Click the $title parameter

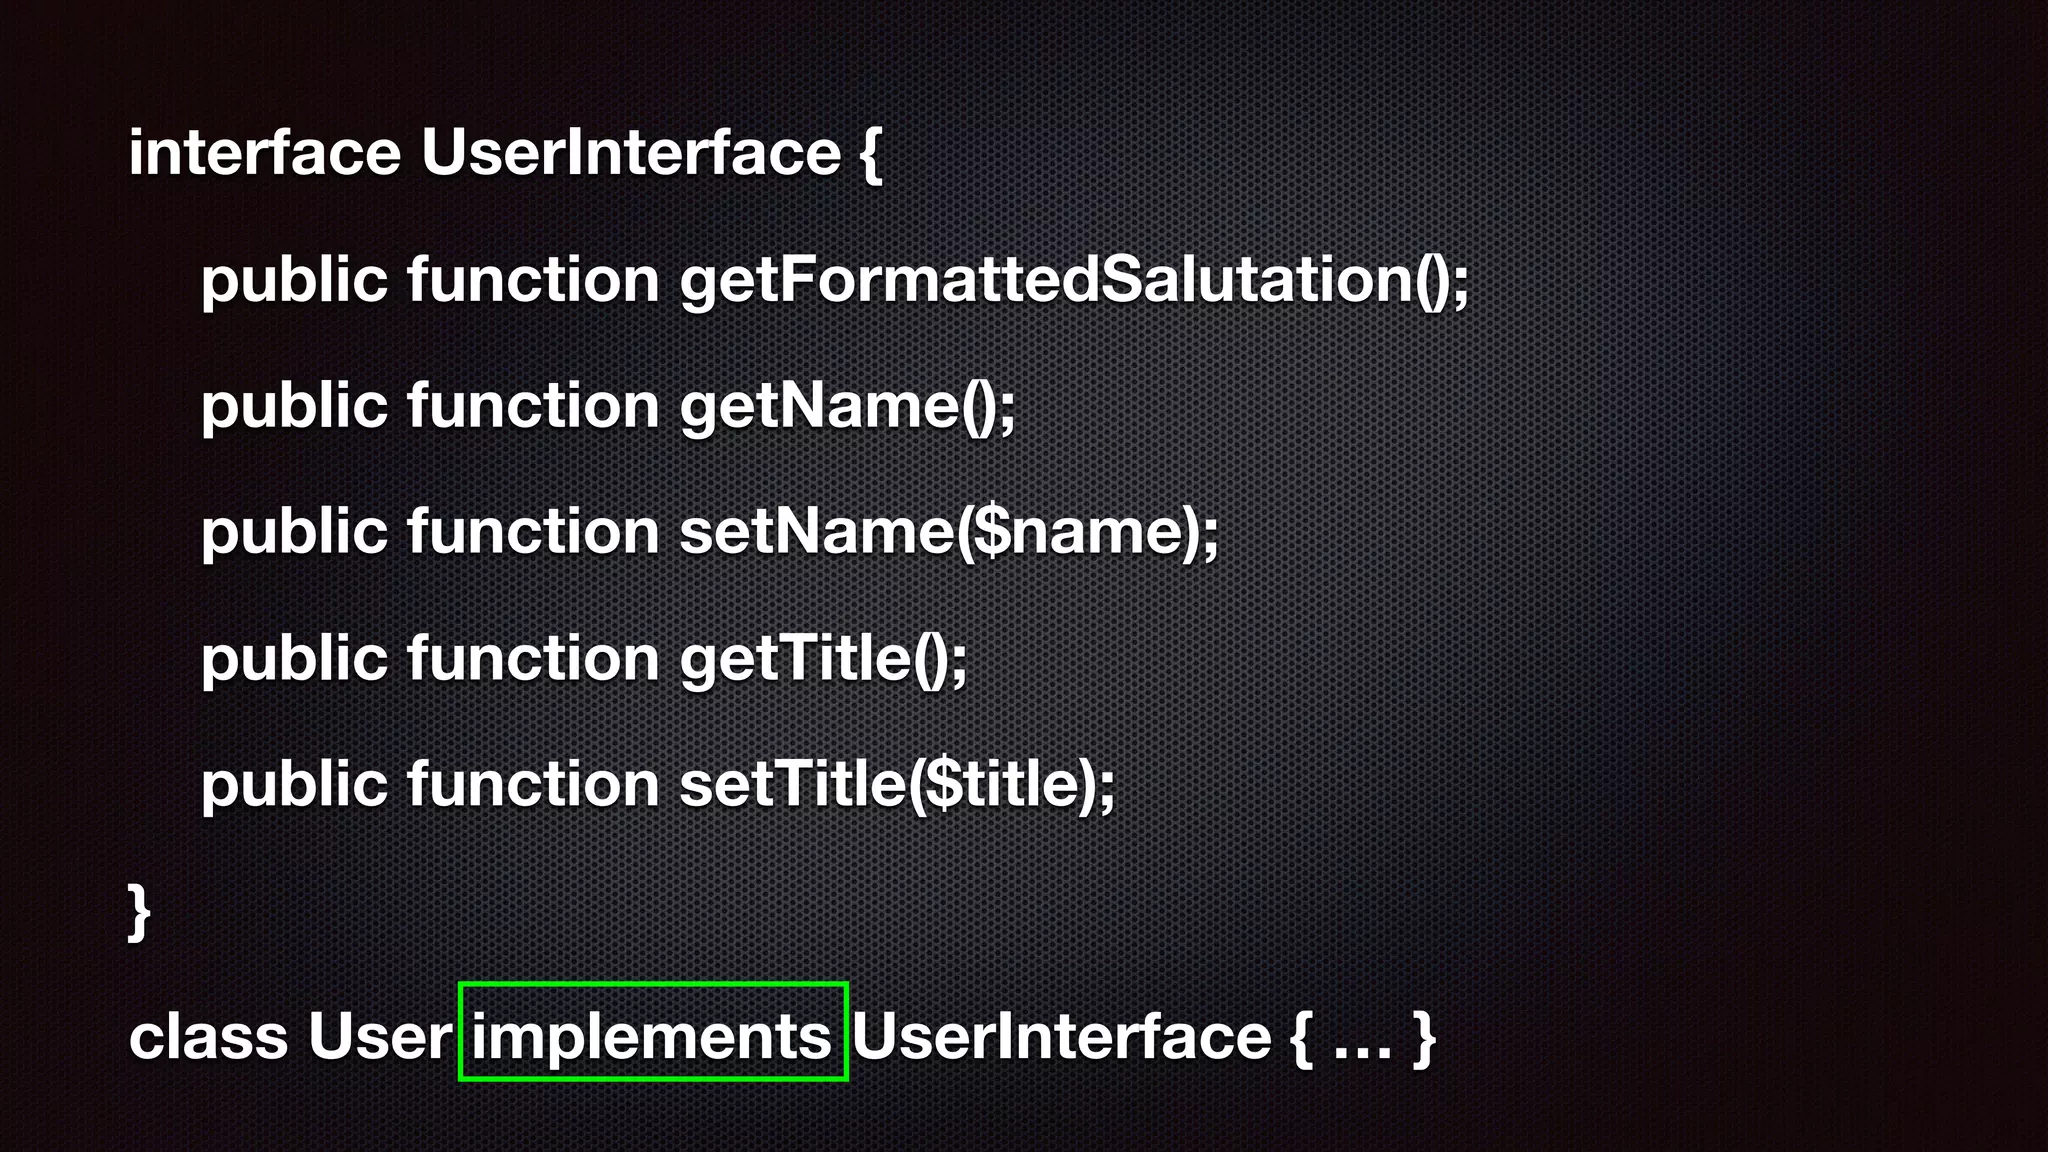point(1003,784)
